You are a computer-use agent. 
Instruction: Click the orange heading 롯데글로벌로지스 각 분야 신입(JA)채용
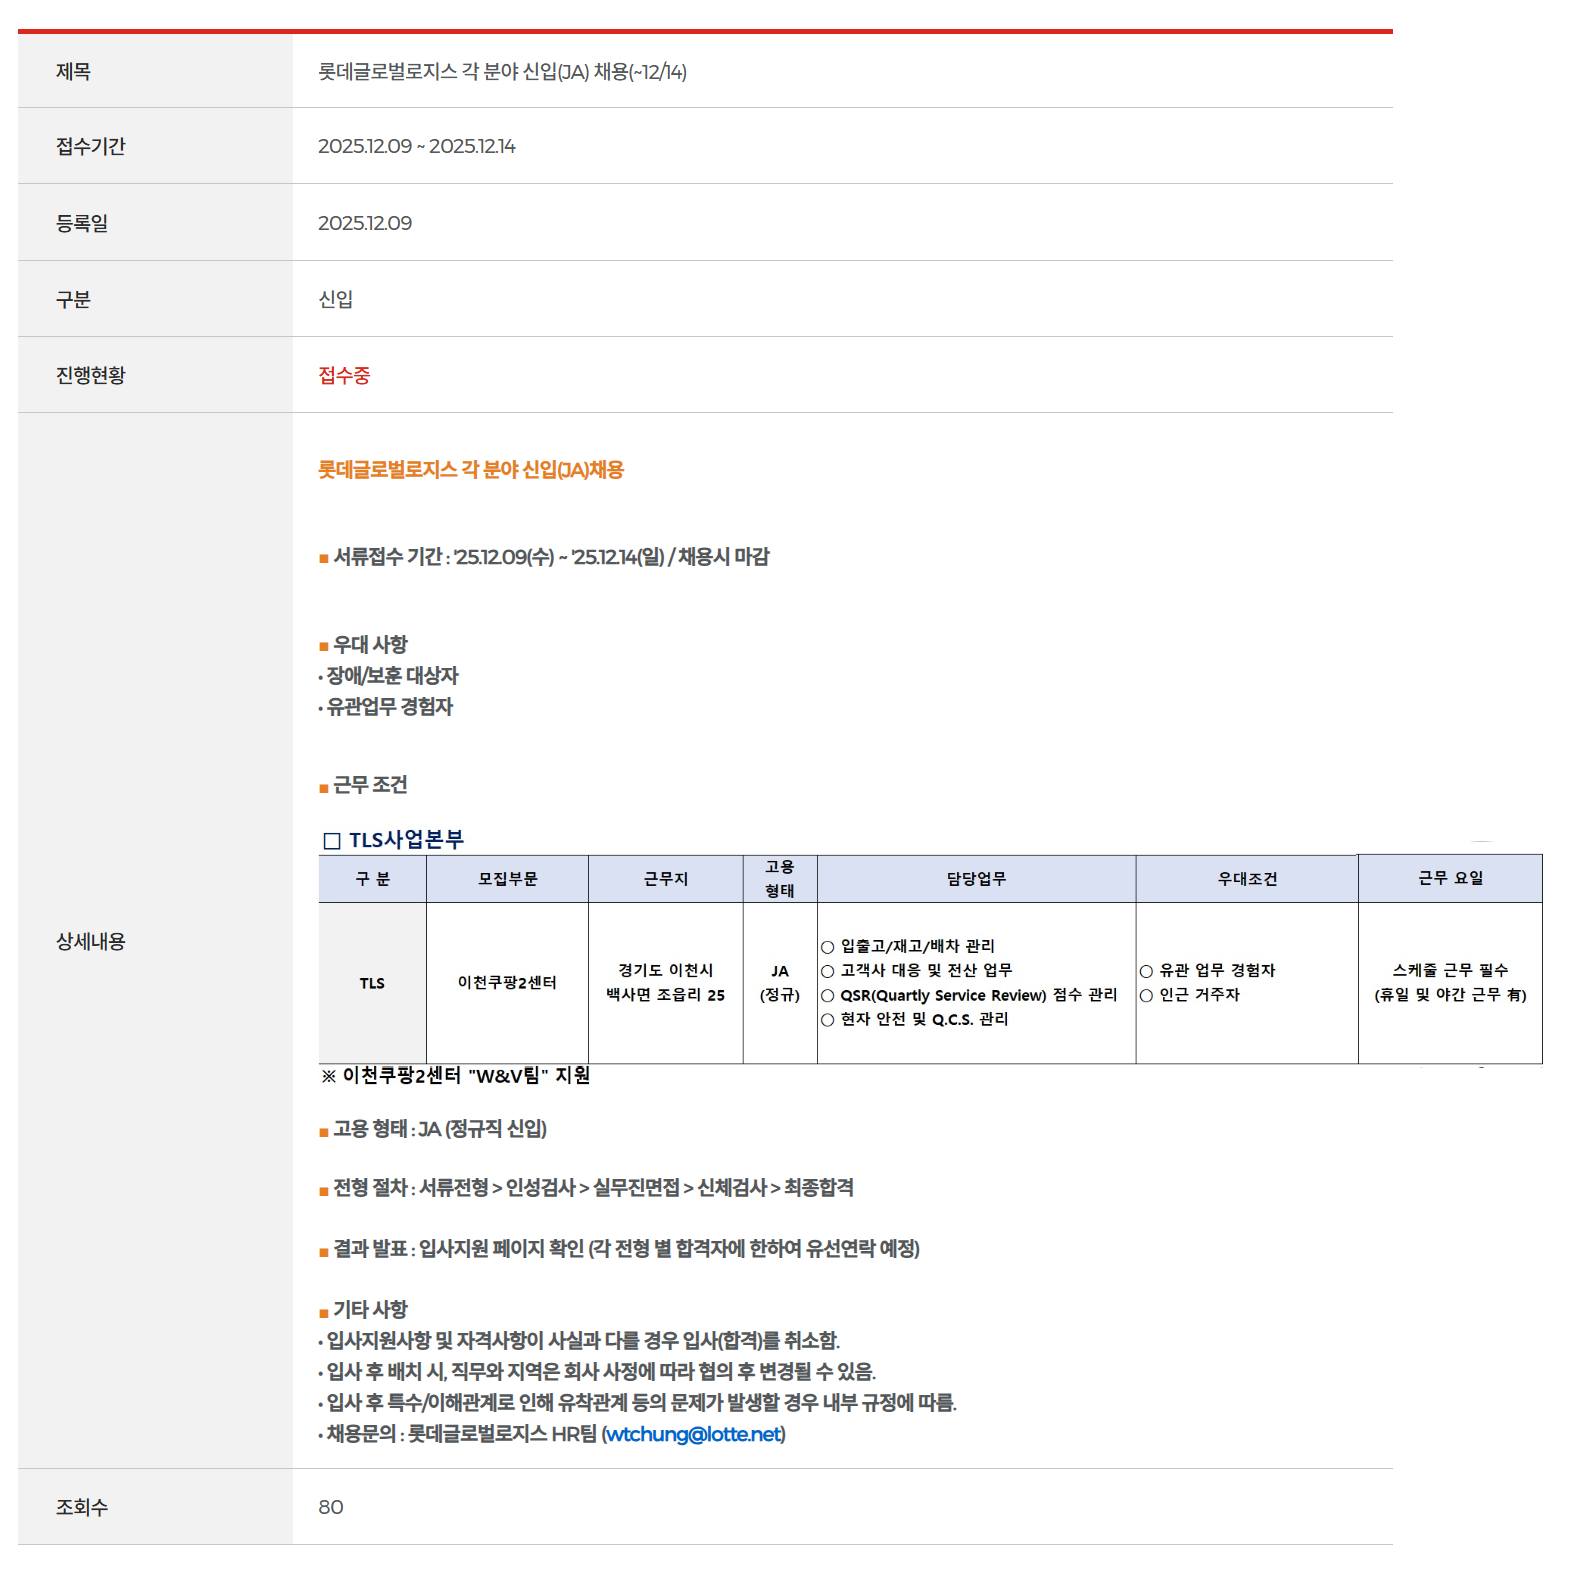pyautogui.click(x=470, y=470)
